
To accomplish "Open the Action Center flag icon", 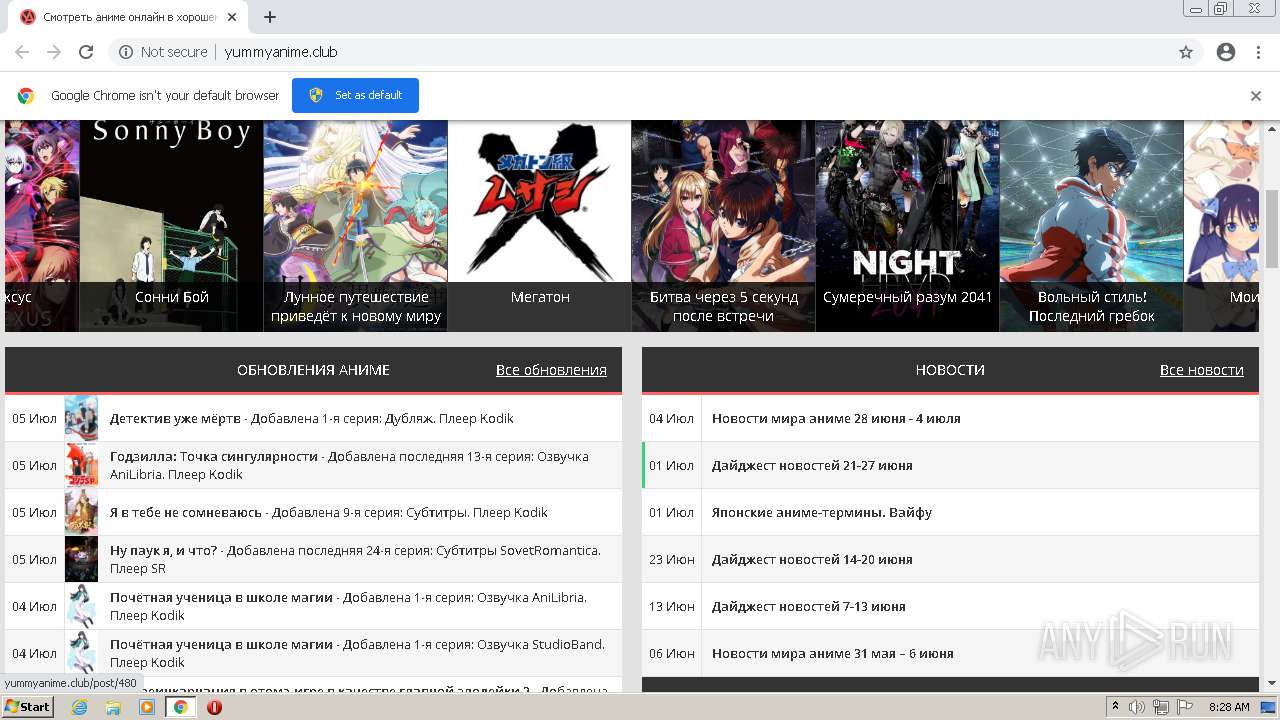I will click(1185, 707).
